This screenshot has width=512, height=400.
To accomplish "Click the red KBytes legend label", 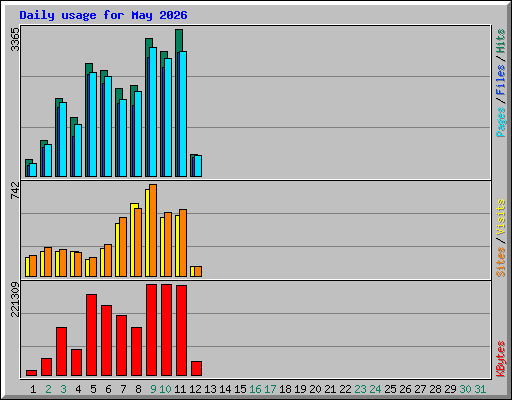I will pos(501,359).
